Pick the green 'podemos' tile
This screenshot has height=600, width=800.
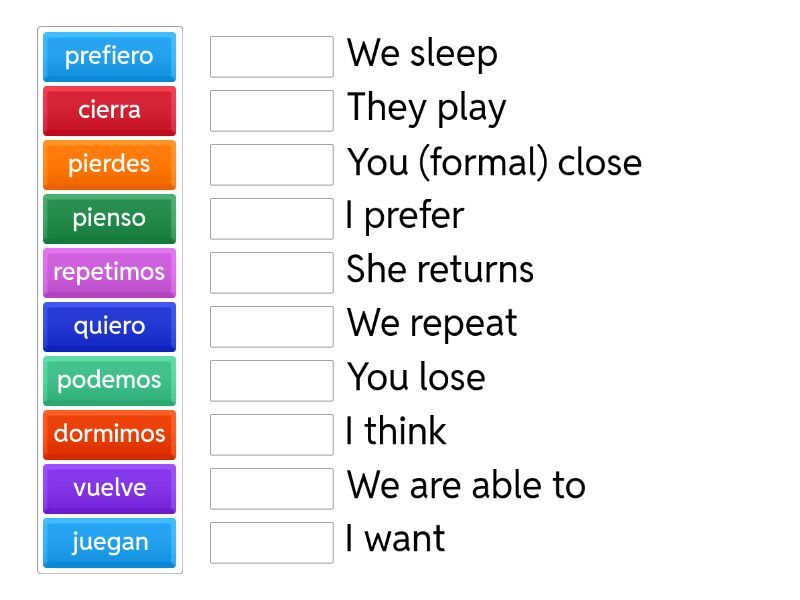(109, 380)
